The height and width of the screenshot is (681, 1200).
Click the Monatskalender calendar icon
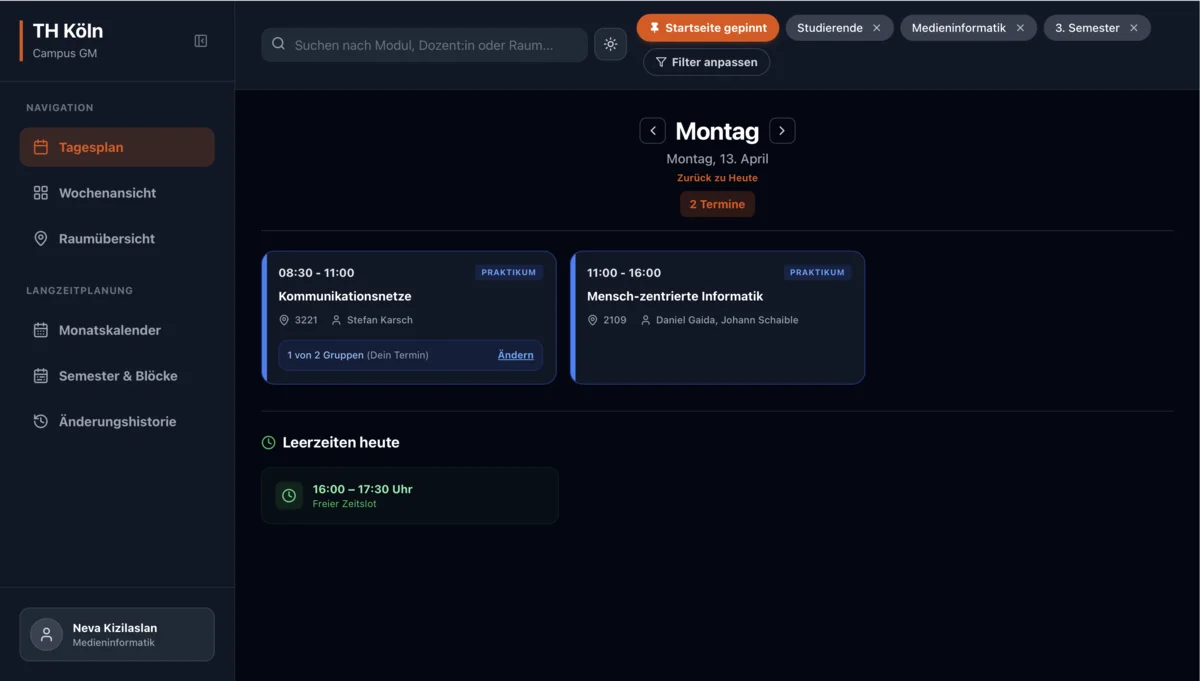point(41,330)
